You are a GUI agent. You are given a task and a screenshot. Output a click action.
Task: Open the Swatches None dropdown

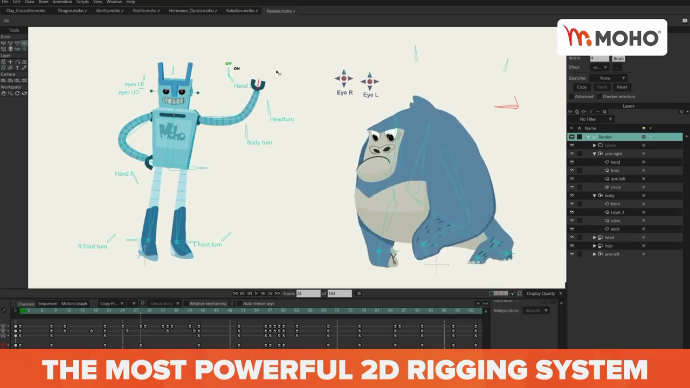608,78
